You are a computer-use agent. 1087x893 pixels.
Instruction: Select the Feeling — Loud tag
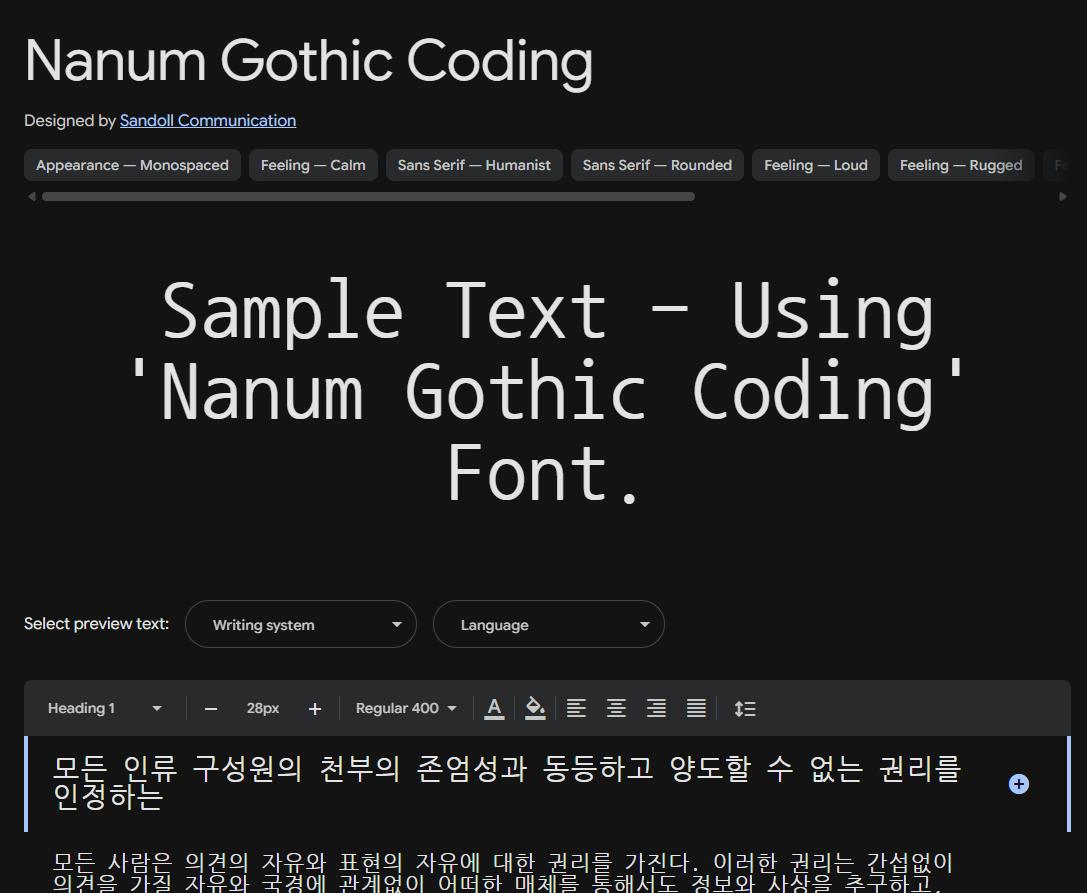tap(816, 165)
